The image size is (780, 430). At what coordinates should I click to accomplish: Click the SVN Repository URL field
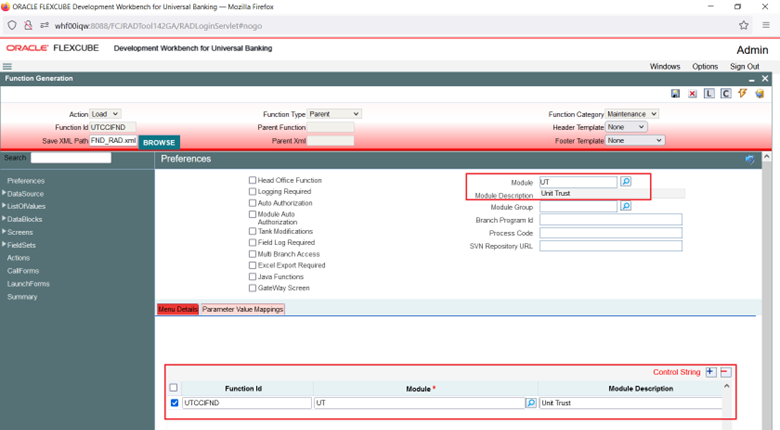pyautogui.click(x=611, y=245)
